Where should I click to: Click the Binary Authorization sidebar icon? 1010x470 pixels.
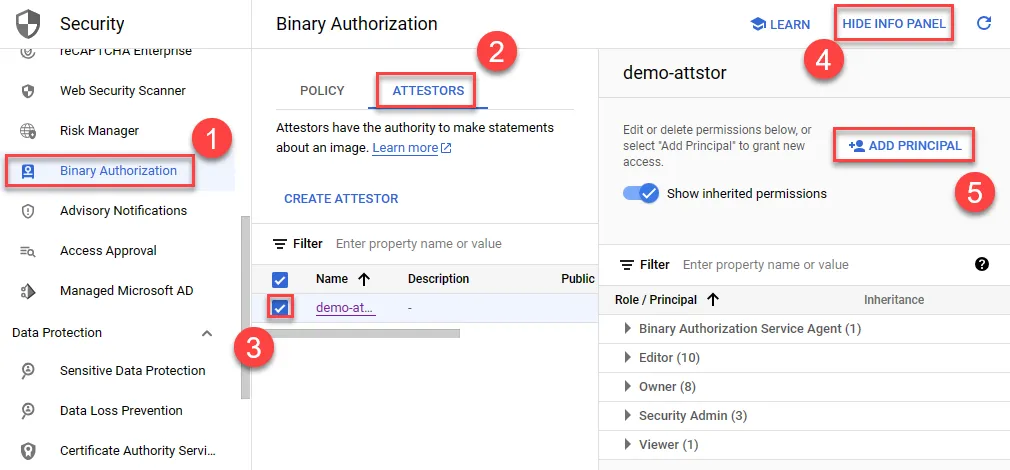28,171
